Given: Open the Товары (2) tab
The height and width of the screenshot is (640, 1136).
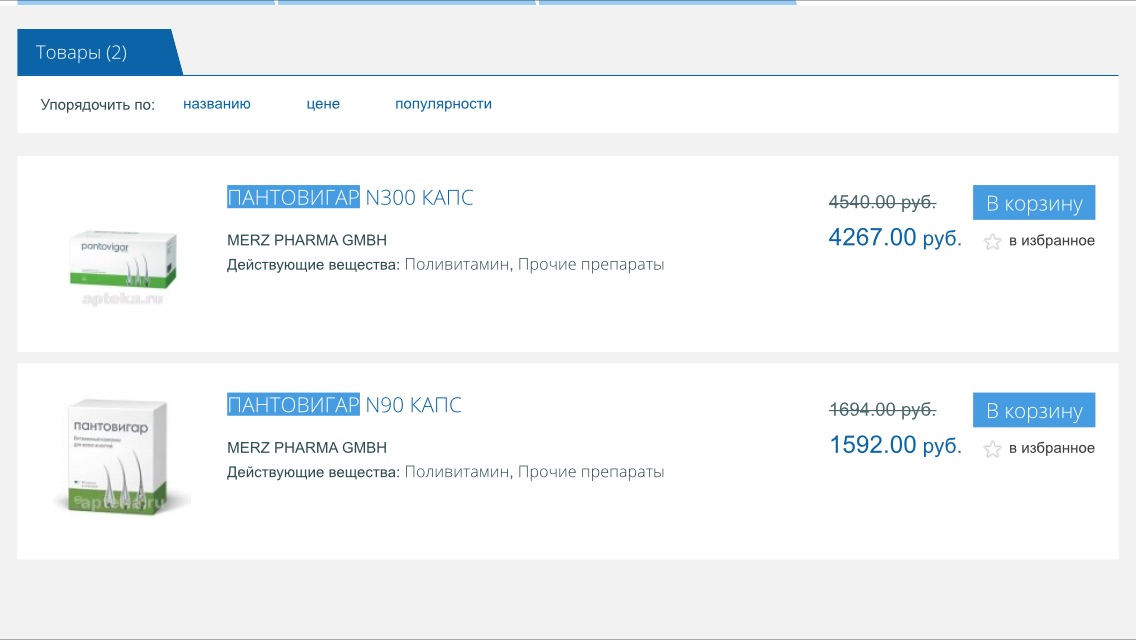Looking at the screenshot, I should click(82, 53).
